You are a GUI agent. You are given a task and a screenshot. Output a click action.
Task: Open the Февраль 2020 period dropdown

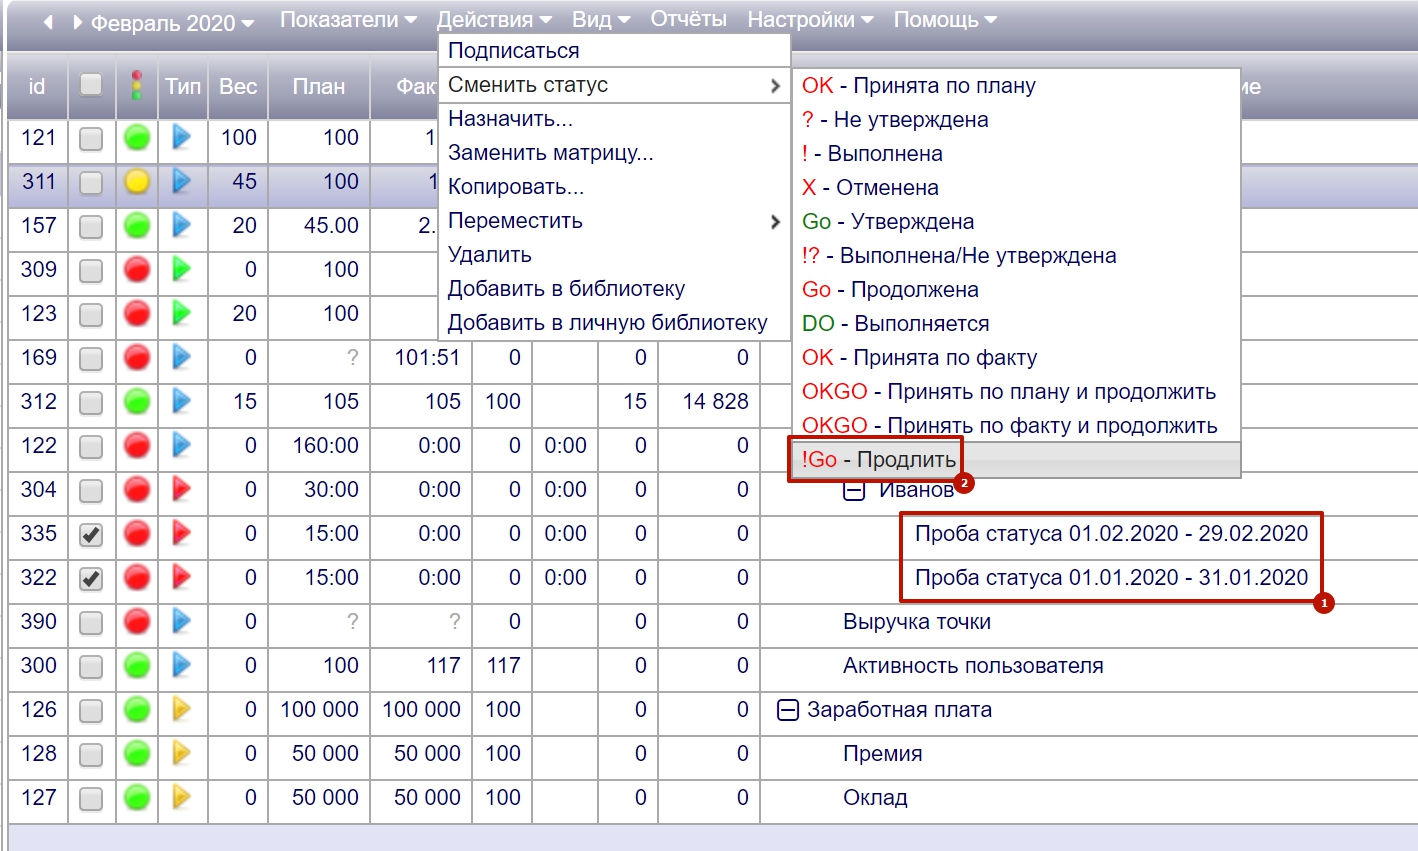[172, 23]
